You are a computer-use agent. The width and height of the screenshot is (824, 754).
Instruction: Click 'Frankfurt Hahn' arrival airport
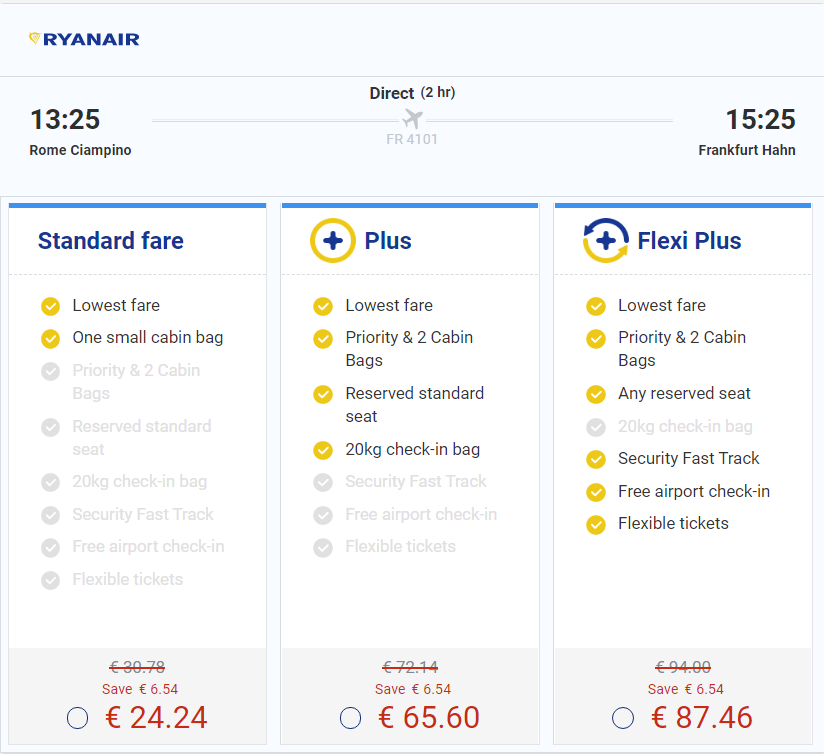[747, 150]
